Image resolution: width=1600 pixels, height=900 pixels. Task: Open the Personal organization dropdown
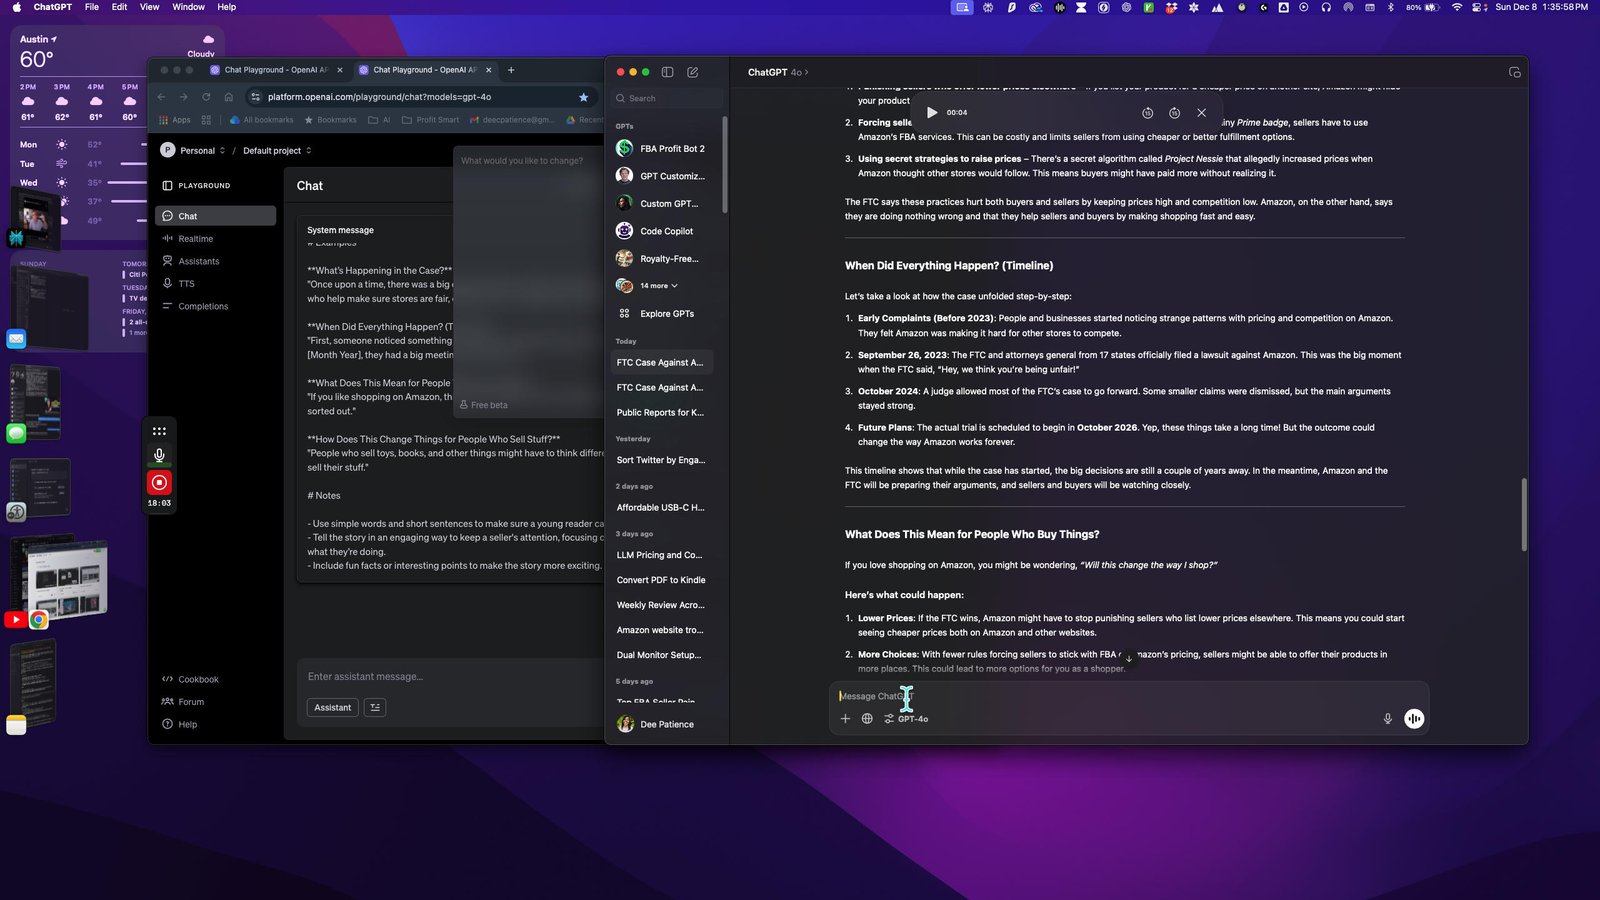point(193,150)
